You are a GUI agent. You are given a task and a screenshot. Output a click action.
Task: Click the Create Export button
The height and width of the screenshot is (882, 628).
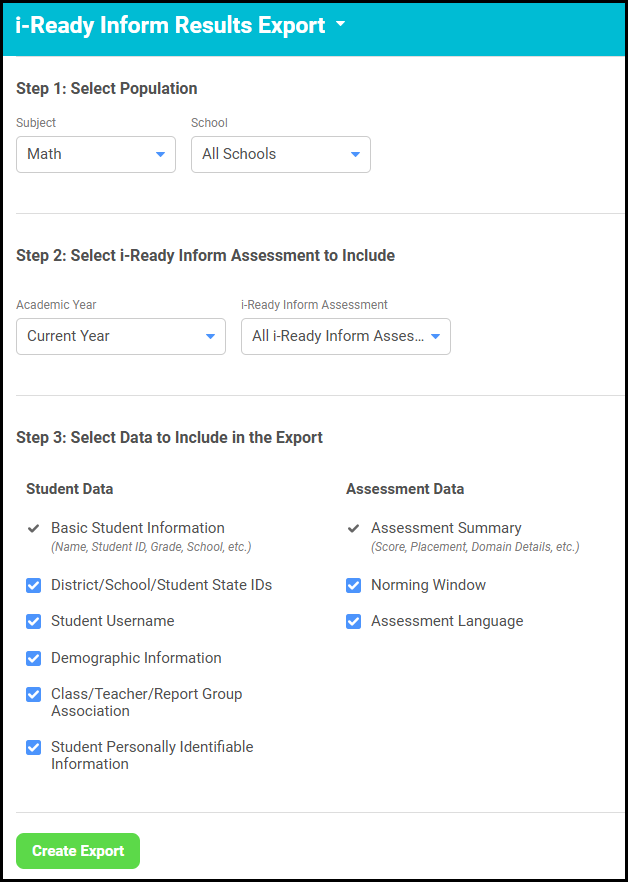(78, 851)
